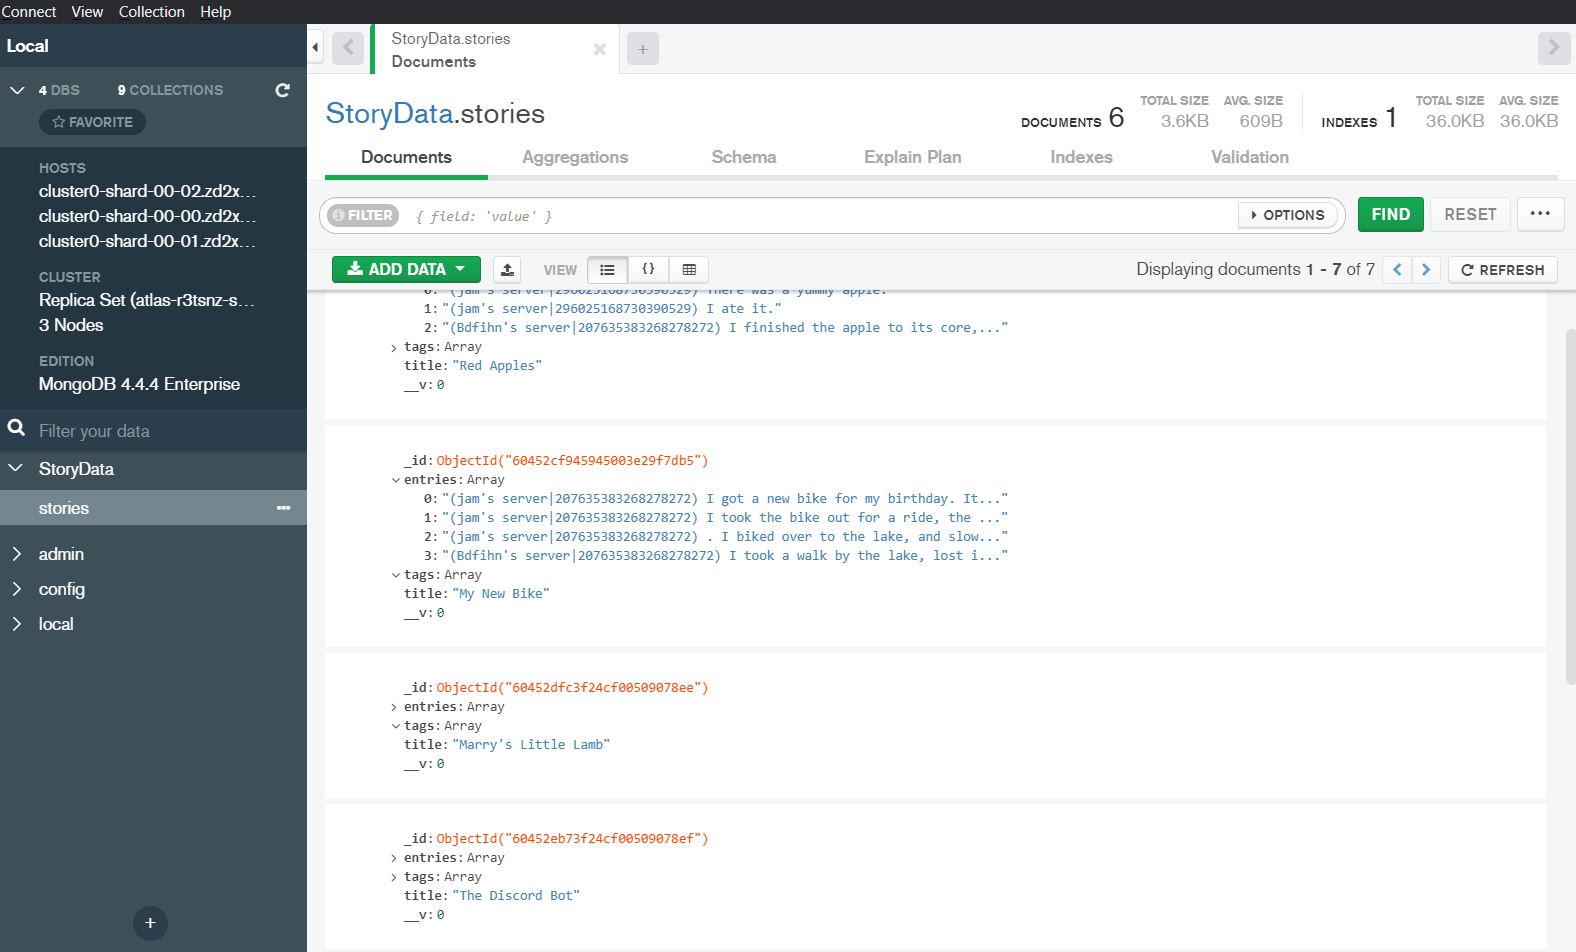Click the export collection icon
The height and width of the screenshot is (952, 1576).
point(507,270)
